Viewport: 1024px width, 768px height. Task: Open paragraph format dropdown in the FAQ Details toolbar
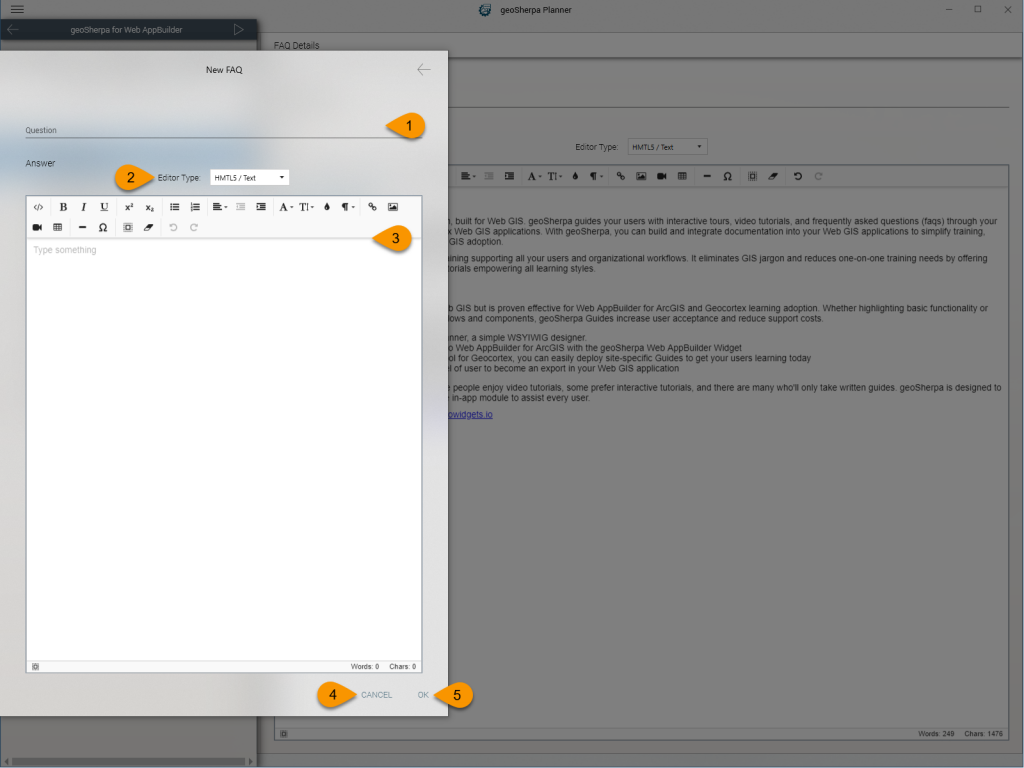[596, 176]
